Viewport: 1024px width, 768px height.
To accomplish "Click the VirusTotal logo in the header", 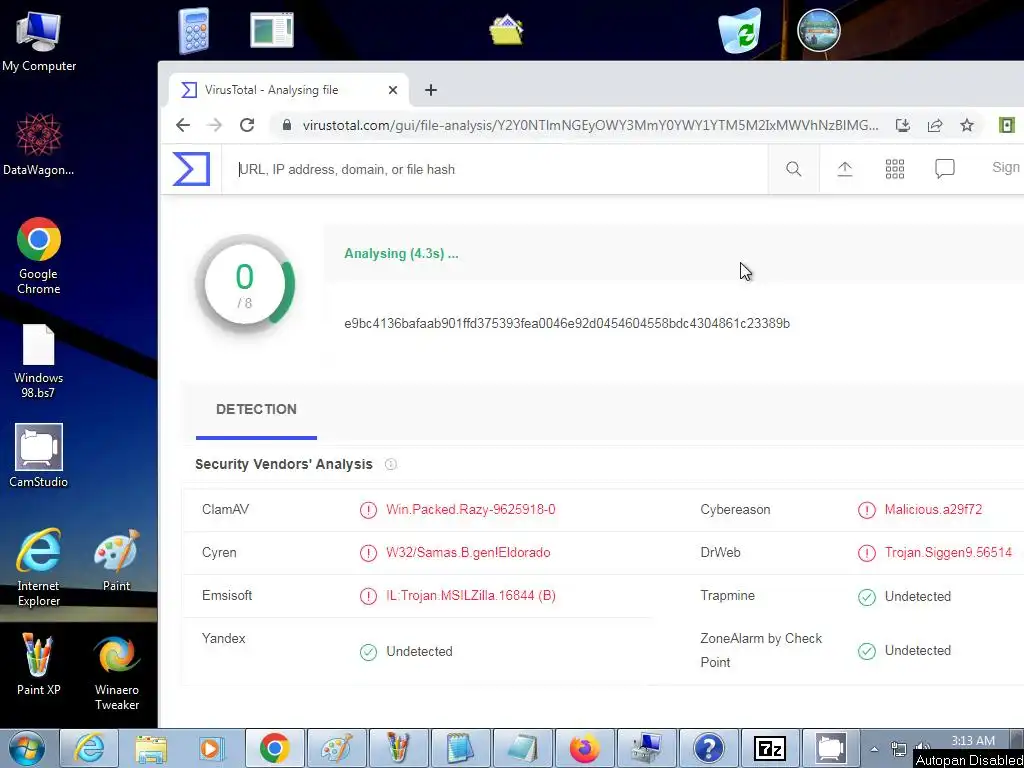I will click(x=191, y=169).
